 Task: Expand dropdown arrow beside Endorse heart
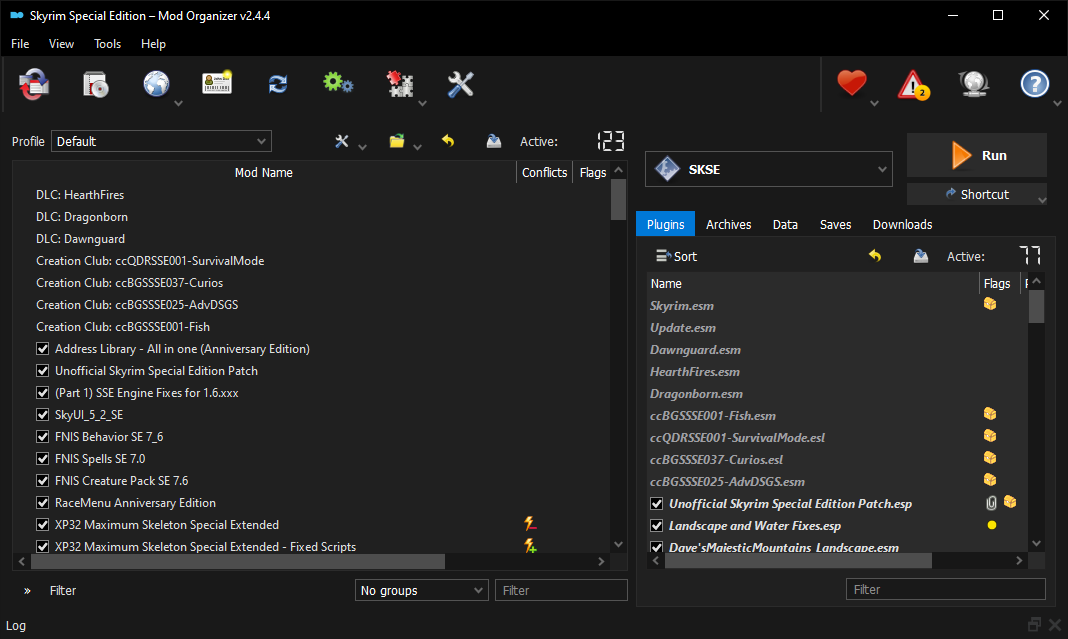coord(875,104)
